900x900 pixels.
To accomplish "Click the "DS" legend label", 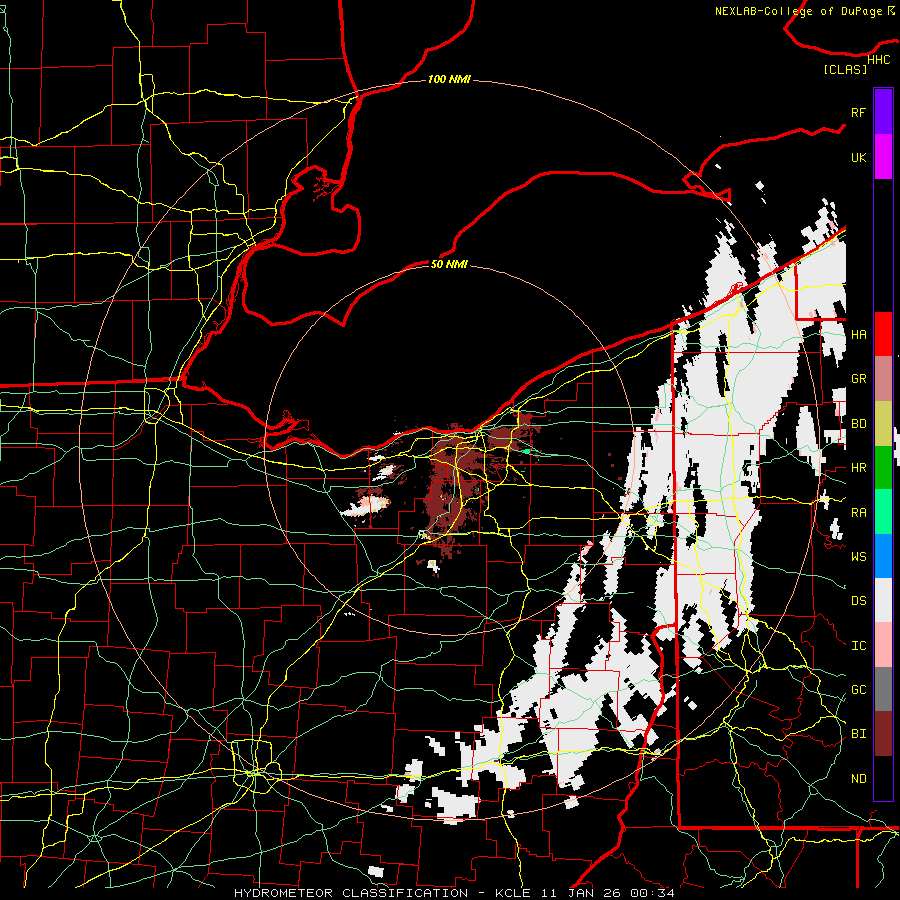I will (858, 601).
